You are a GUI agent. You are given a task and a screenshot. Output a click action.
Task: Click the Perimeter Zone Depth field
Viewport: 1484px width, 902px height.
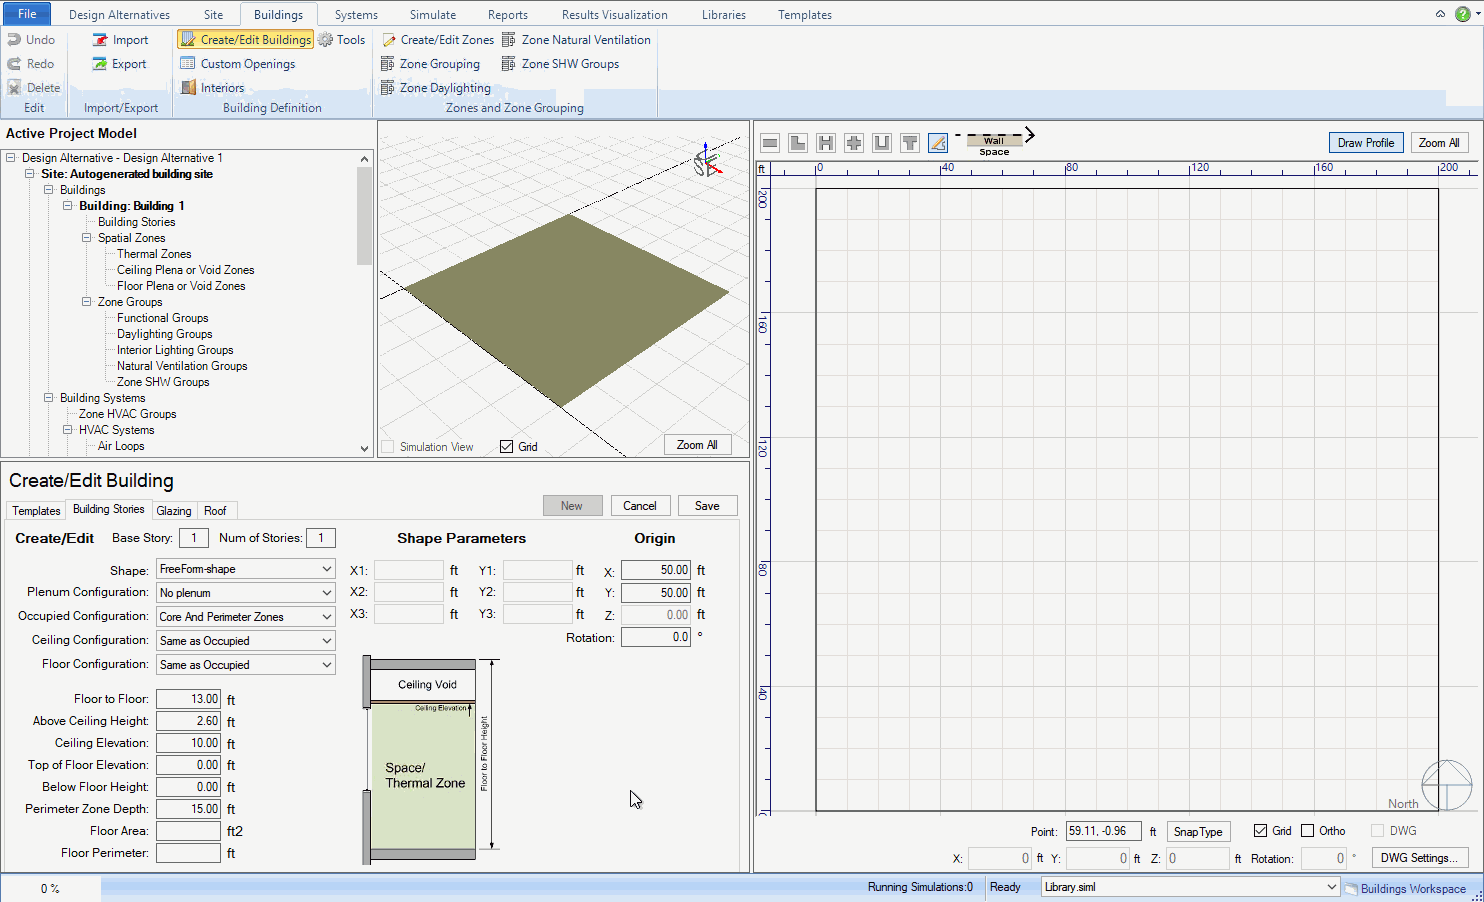click(x=188, y=809)
